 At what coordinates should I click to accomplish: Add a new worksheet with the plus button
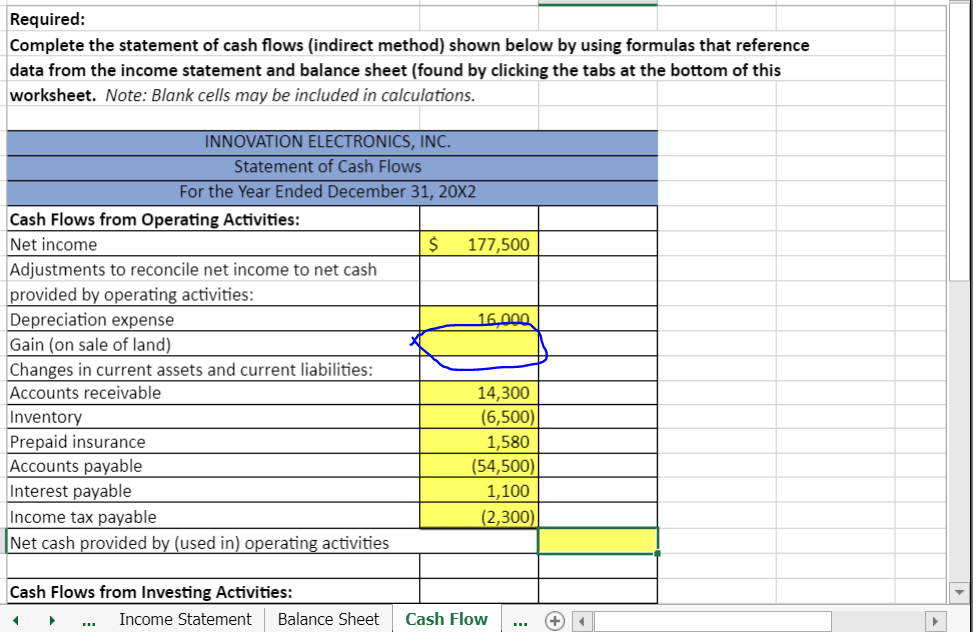click(x=554, y=621)
